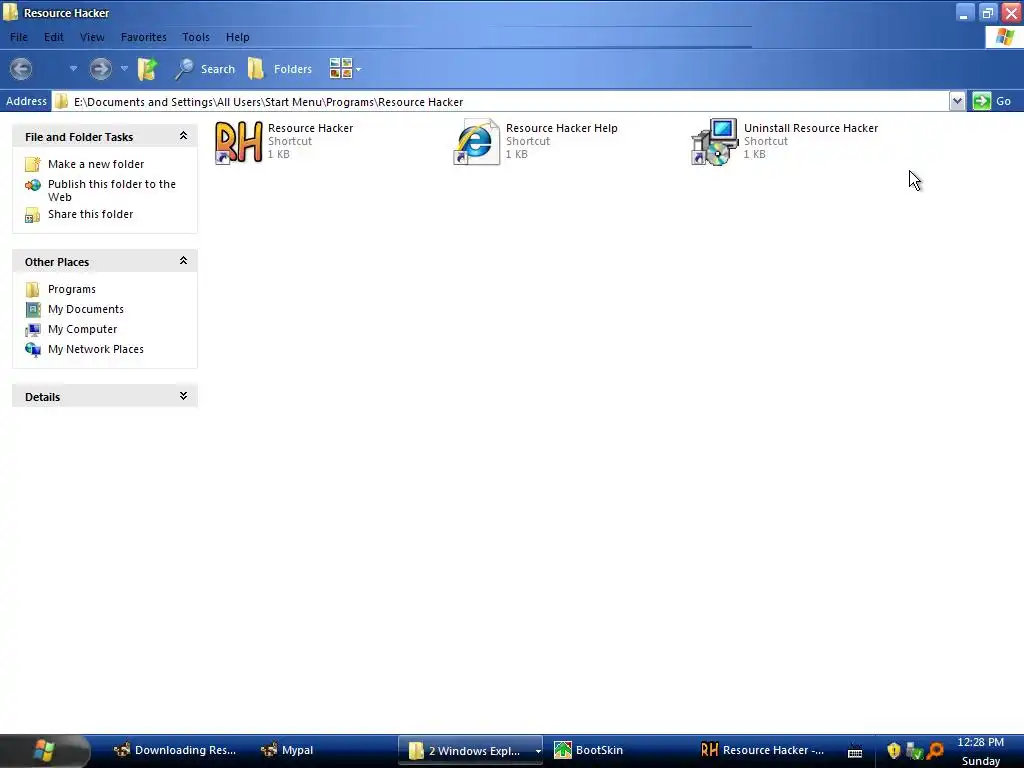Open the Search pane
This screenshot has height=768, width=1024.
204,69
